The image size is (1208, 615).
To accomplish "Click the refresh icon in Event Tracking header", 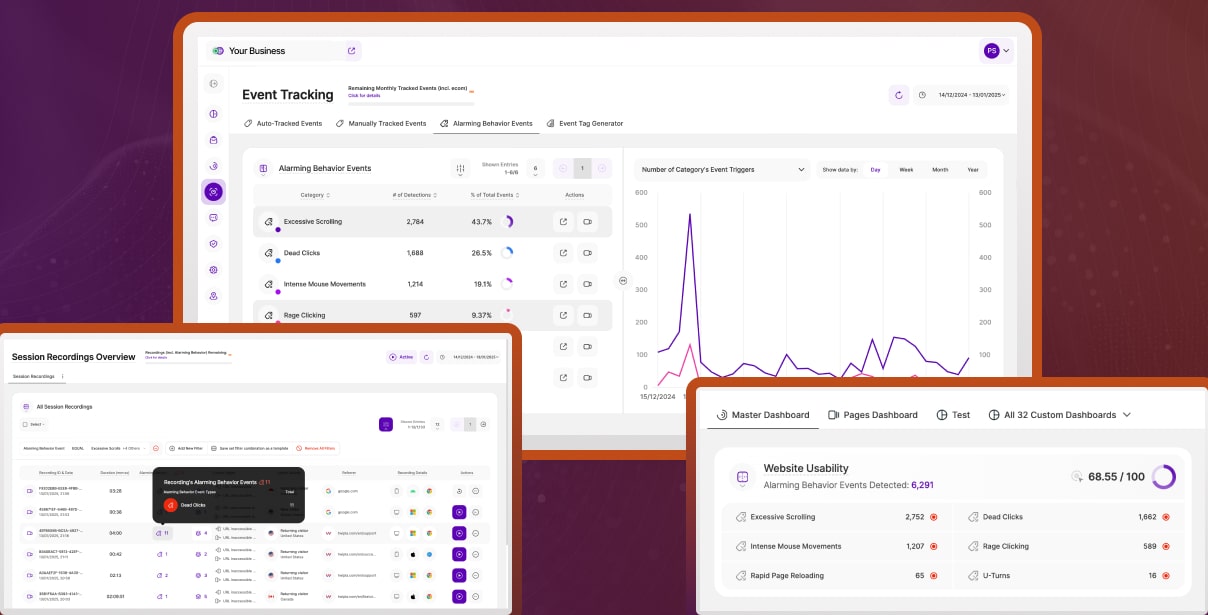I will (898, 95).
